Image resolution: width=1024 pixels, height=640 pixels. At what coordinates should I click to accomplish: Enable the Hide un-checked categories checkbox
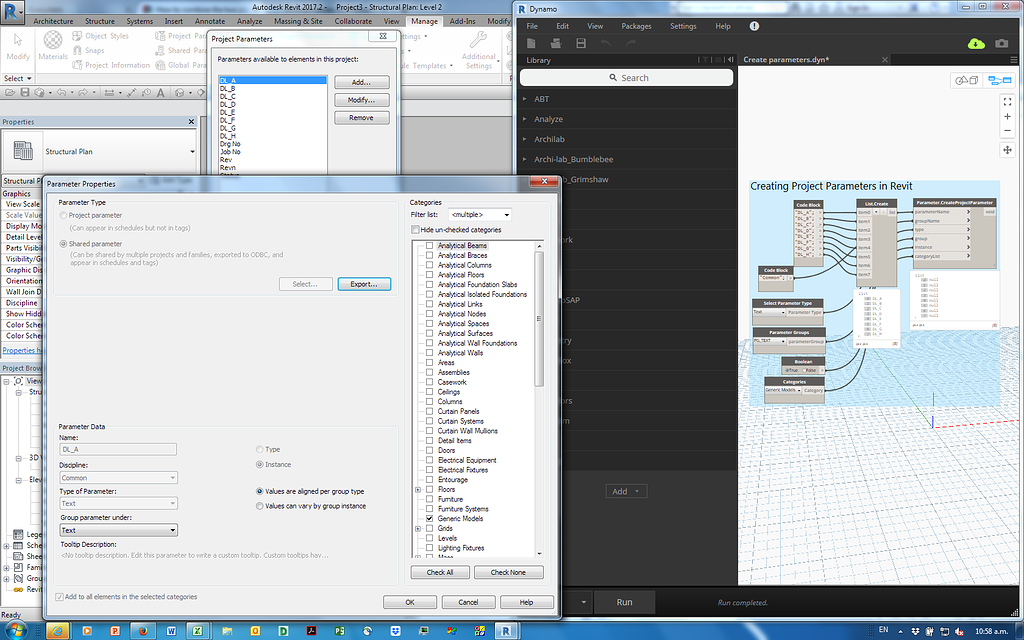point(416,229)
